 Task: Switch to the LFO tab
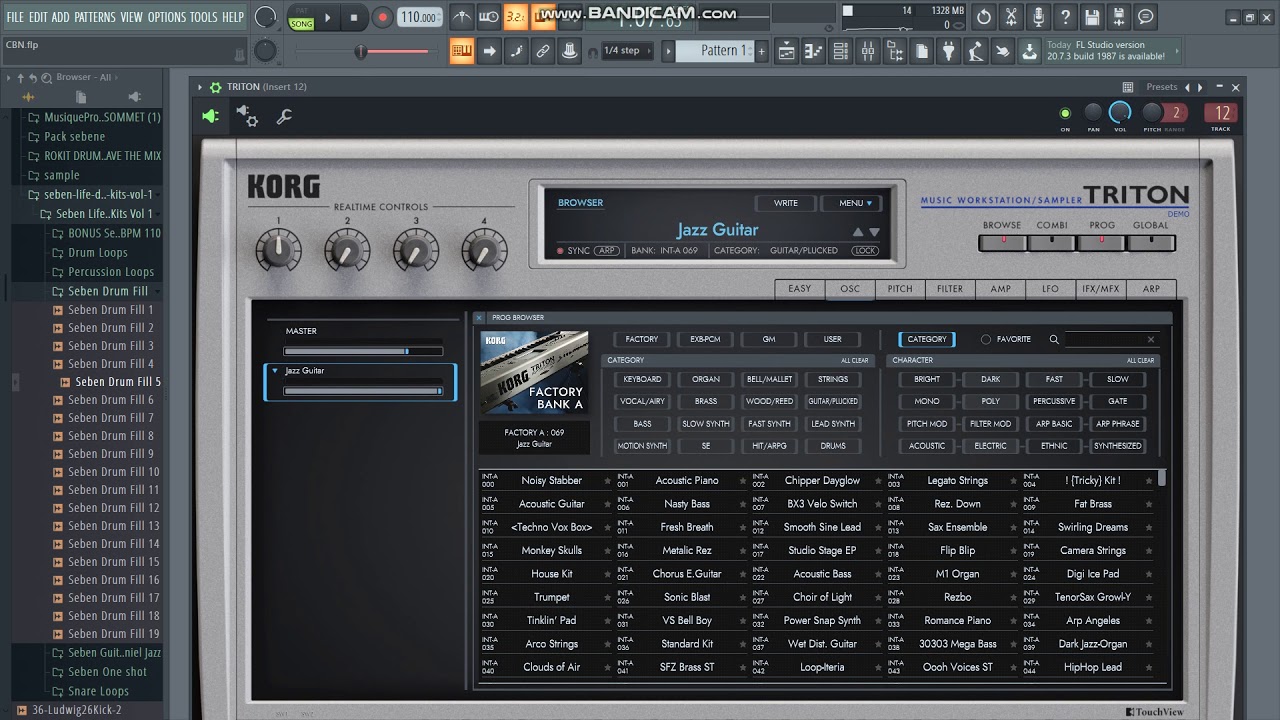tap(1050, 289)
